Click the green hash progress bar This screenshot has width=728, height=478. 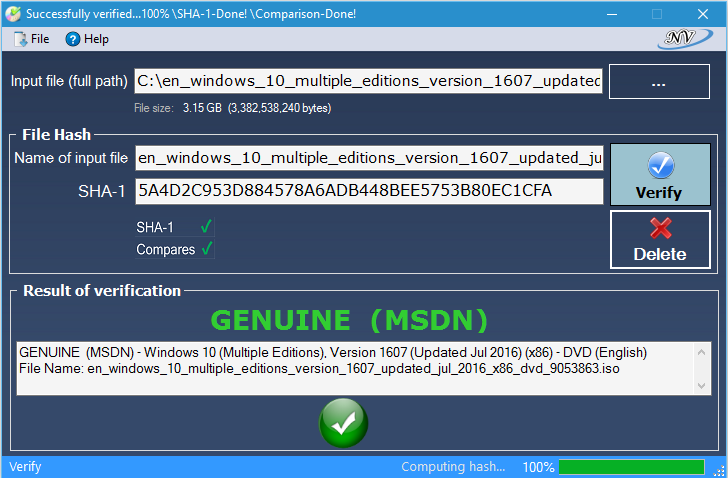(x=631, y=467)
